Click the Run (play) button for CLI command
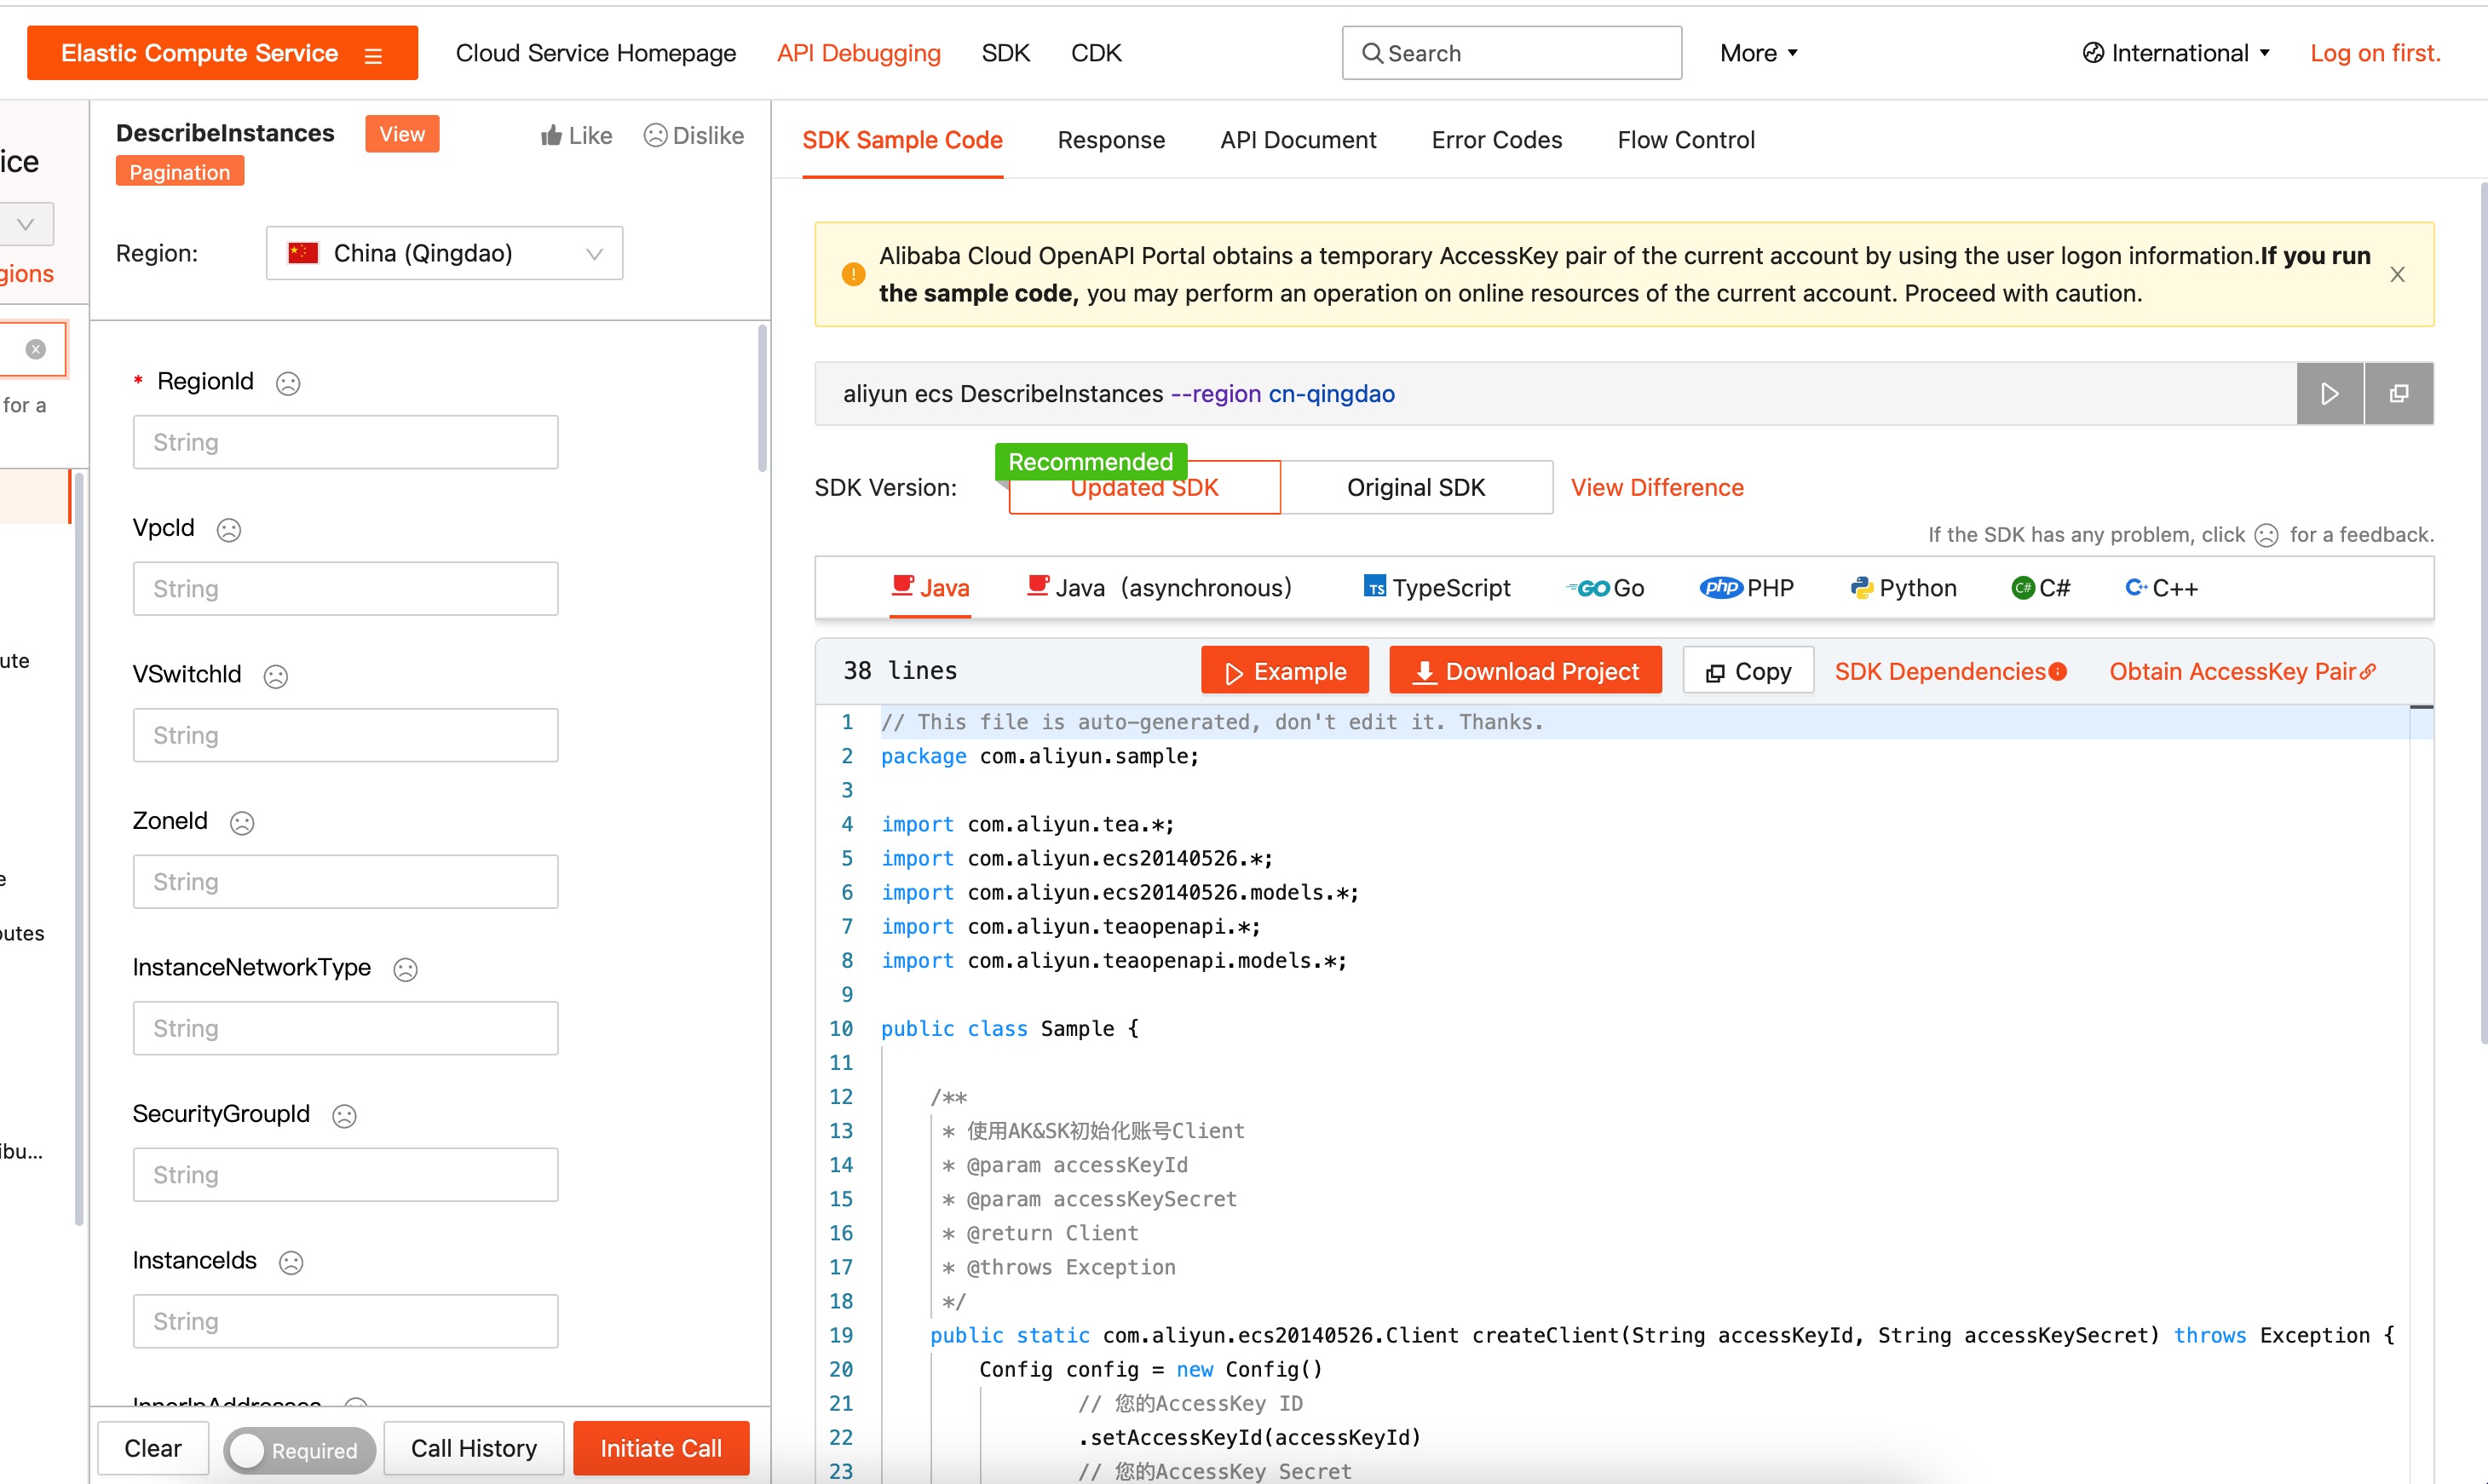This screenshot has height=1484, width=2488. 2329,392
